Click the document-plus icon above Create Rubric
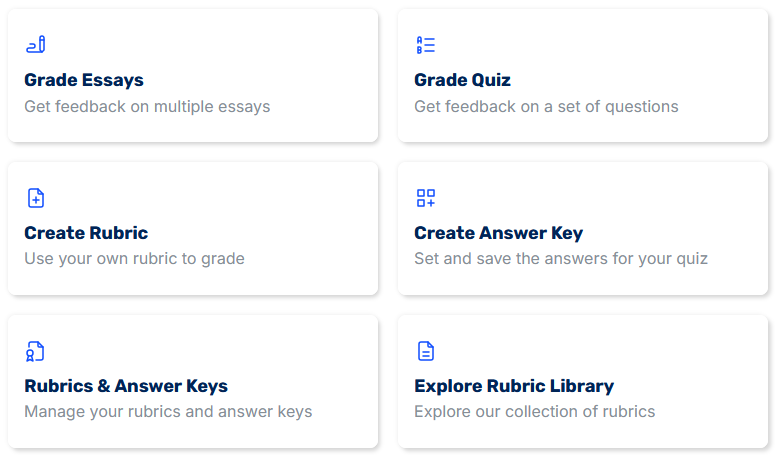This screenshot has width=775, height=458. (35, 198)
